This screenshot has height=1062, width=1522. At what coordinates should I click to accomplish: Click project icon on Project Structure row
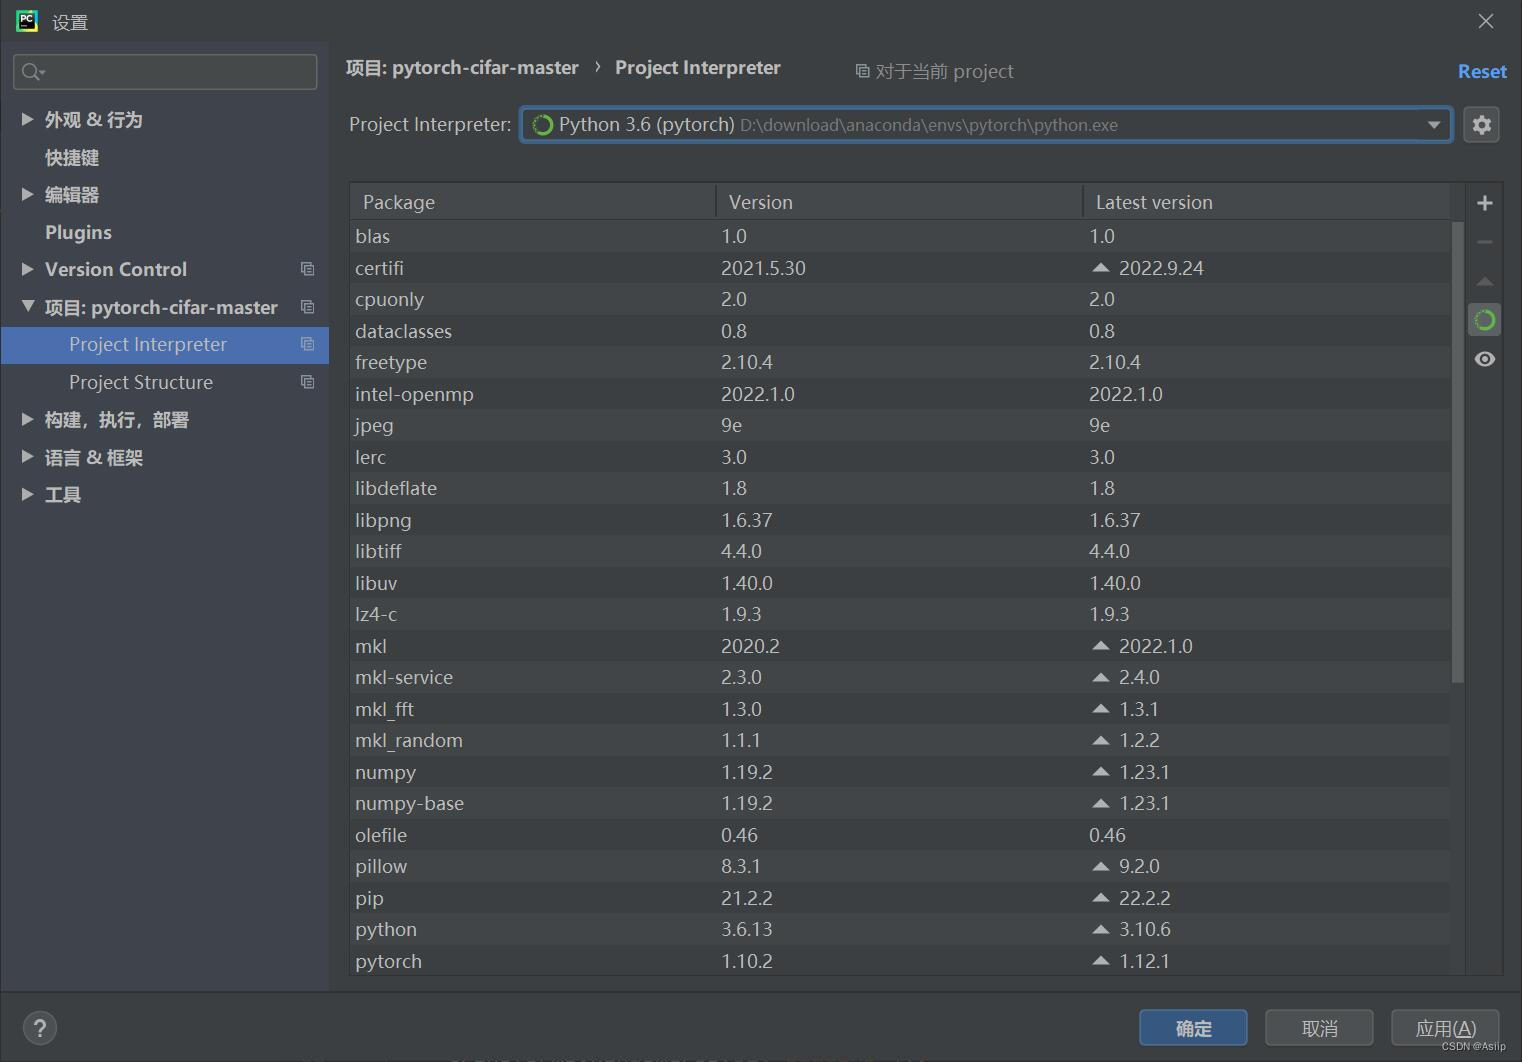(307, 382)
